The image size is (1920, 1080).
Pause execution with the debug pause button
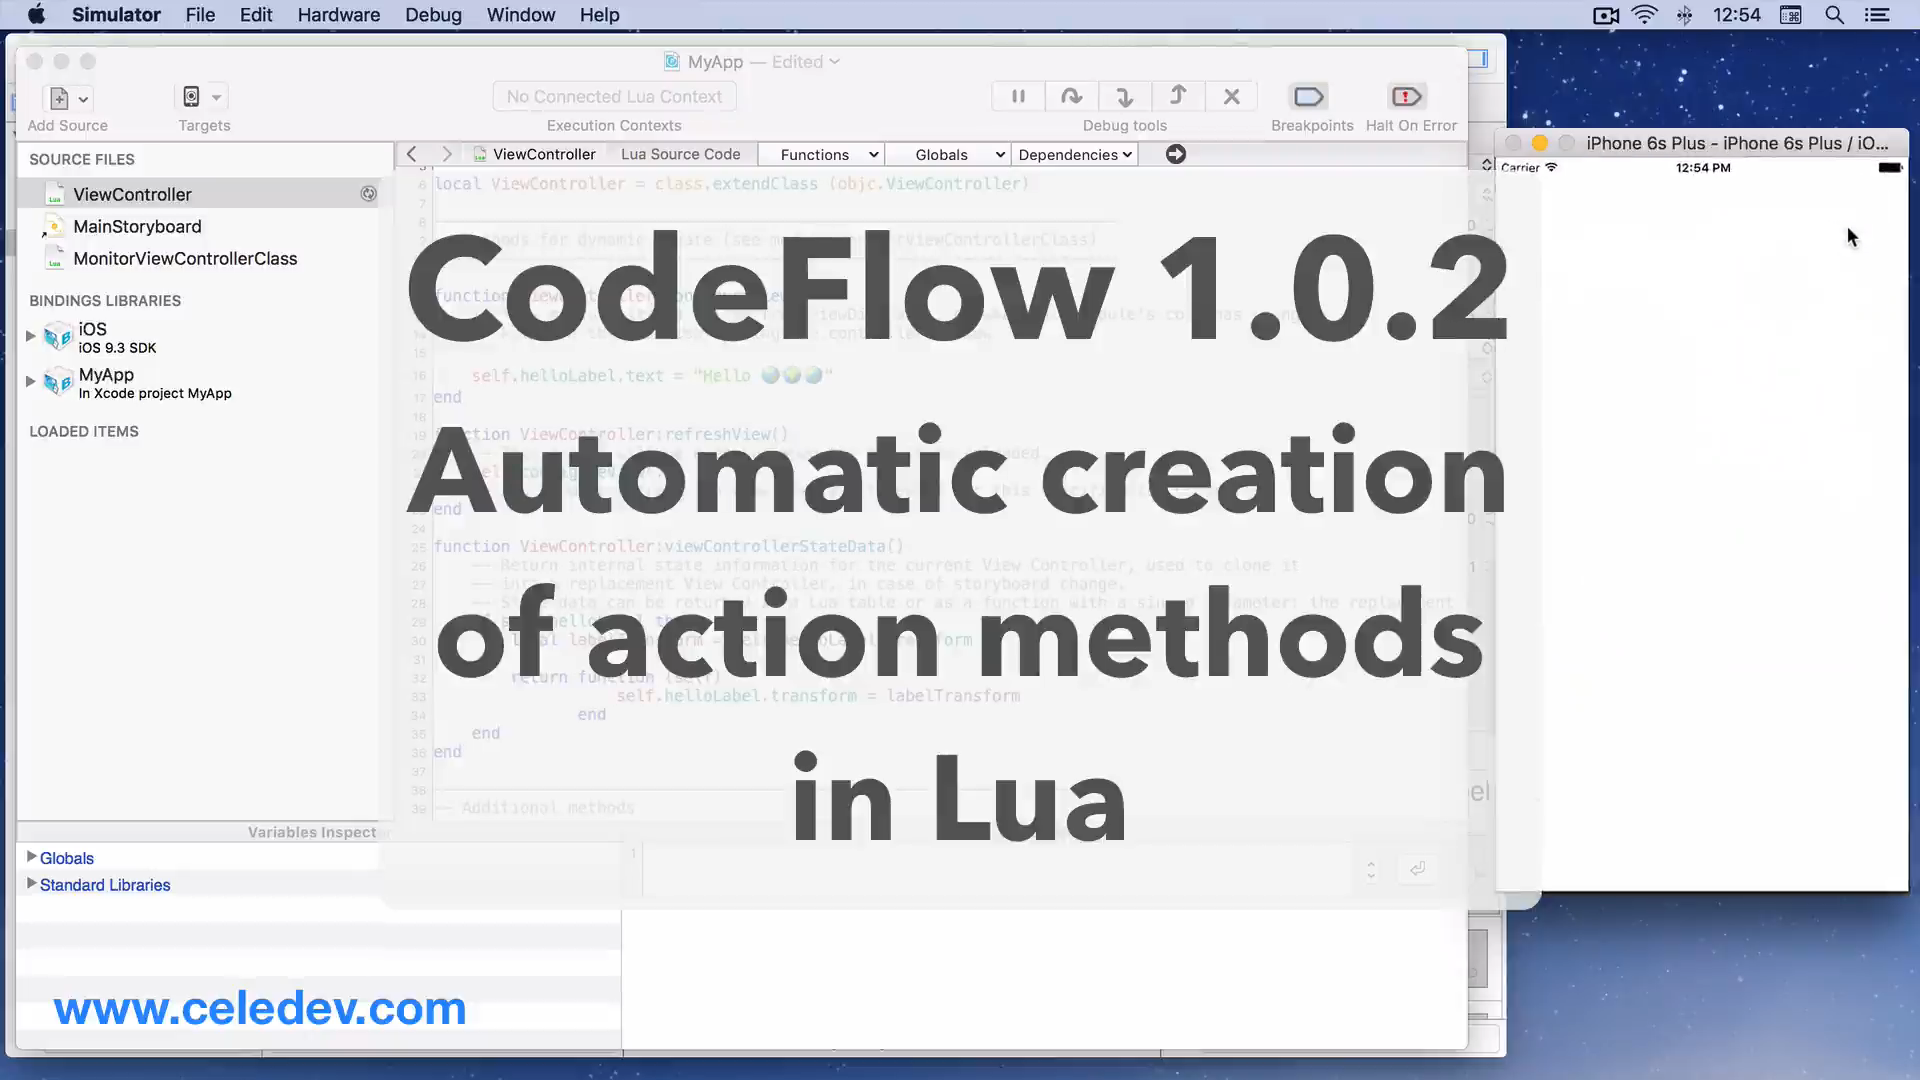tap(1018, 97)
